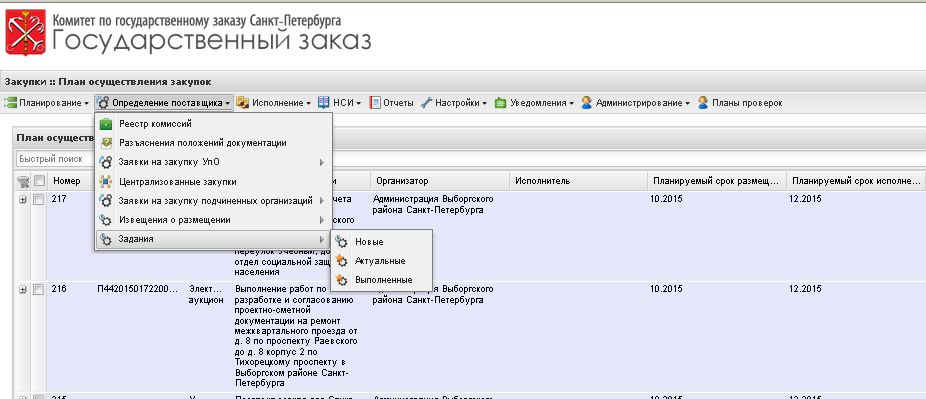Open the Уведомления dropdown menu
The height and width of the screenshot is (399, 926).
pos(534,103)
